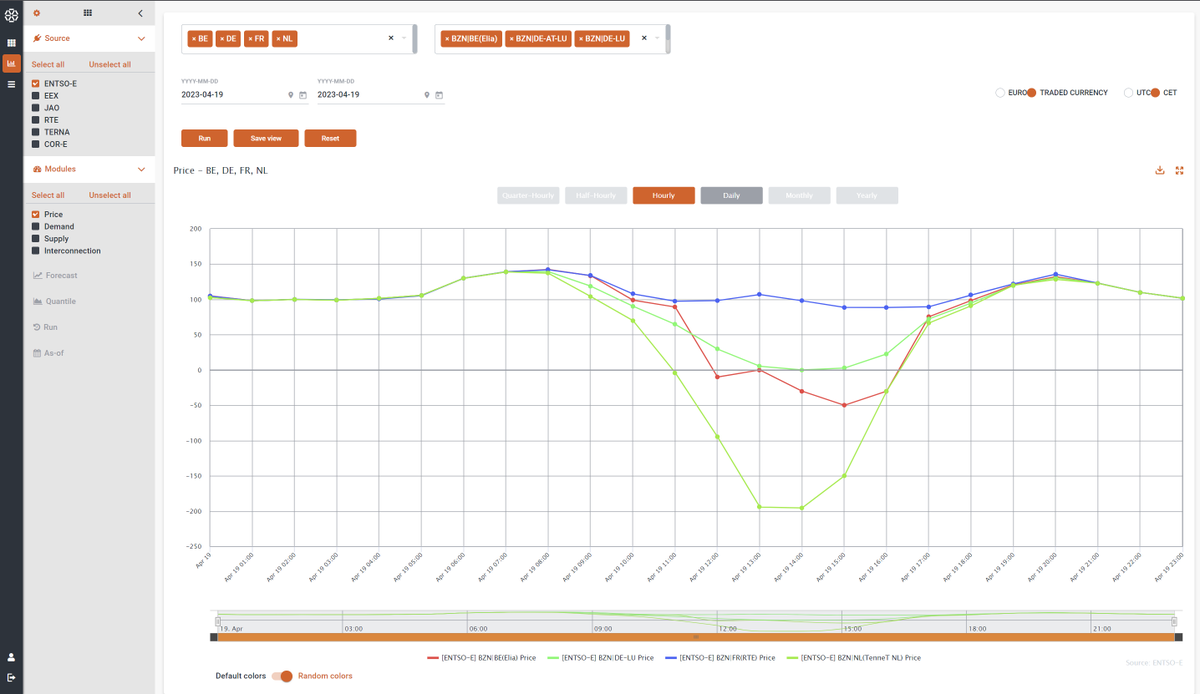
Task: Open the calendar for the start date
Action: (x=303, y=95)
